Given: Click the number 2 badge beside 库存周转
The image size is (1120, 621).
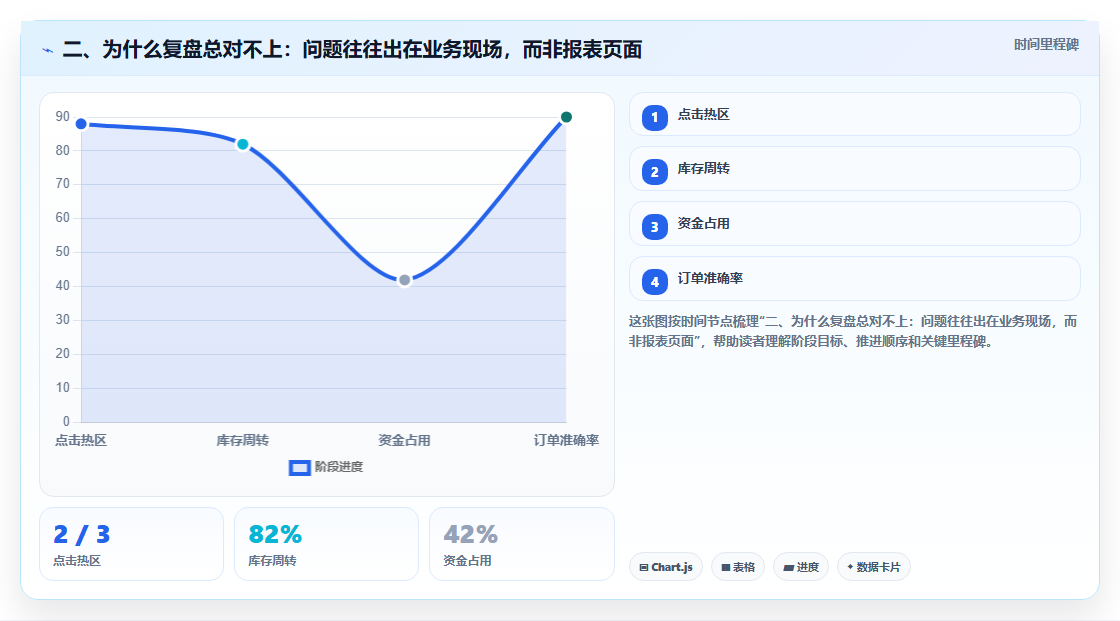Looking at the screenshot, I should click(654, 172).
